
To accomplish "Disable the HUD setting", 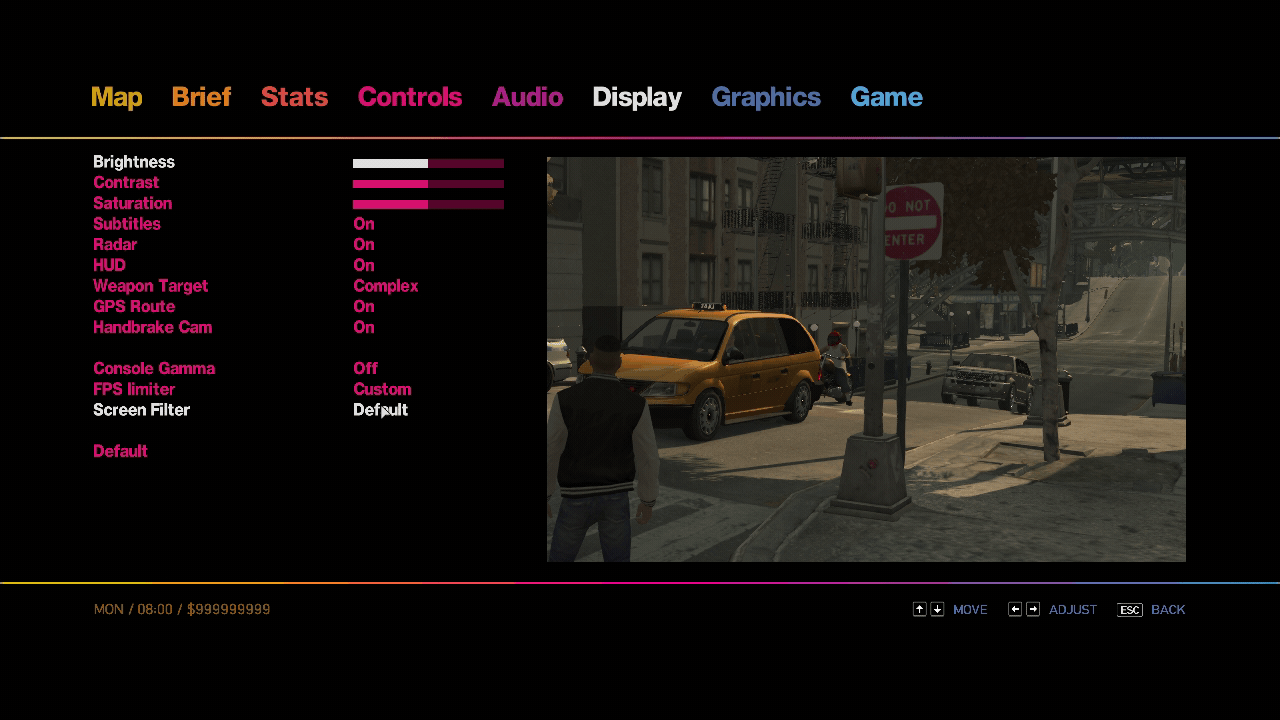I will click(x=364, y=265).
